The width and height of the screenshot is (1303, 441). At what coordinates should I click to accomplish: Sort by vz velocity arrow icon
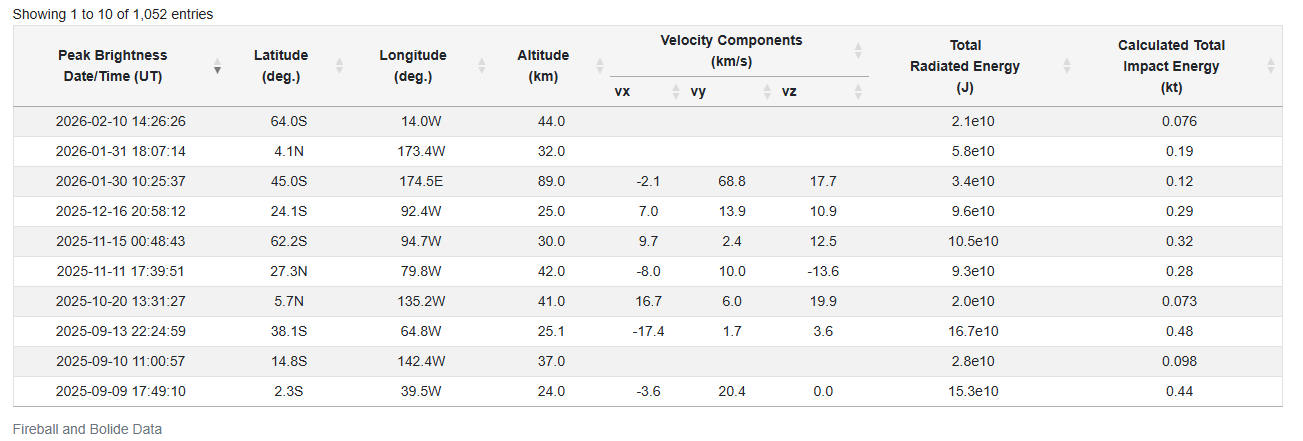coord(857,92)
